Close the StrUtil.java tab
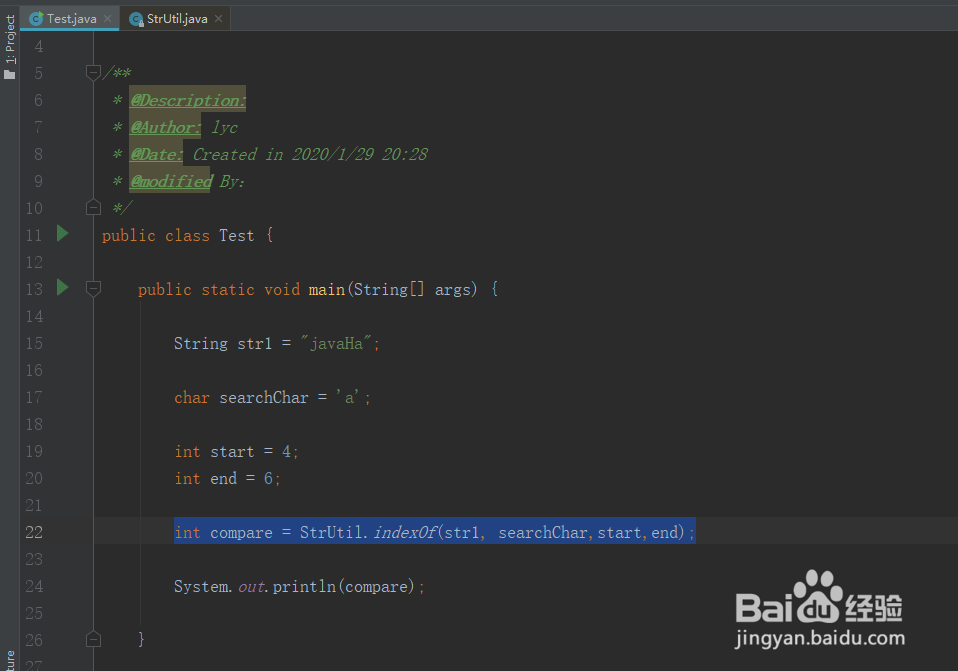 (x=218, y=18)
